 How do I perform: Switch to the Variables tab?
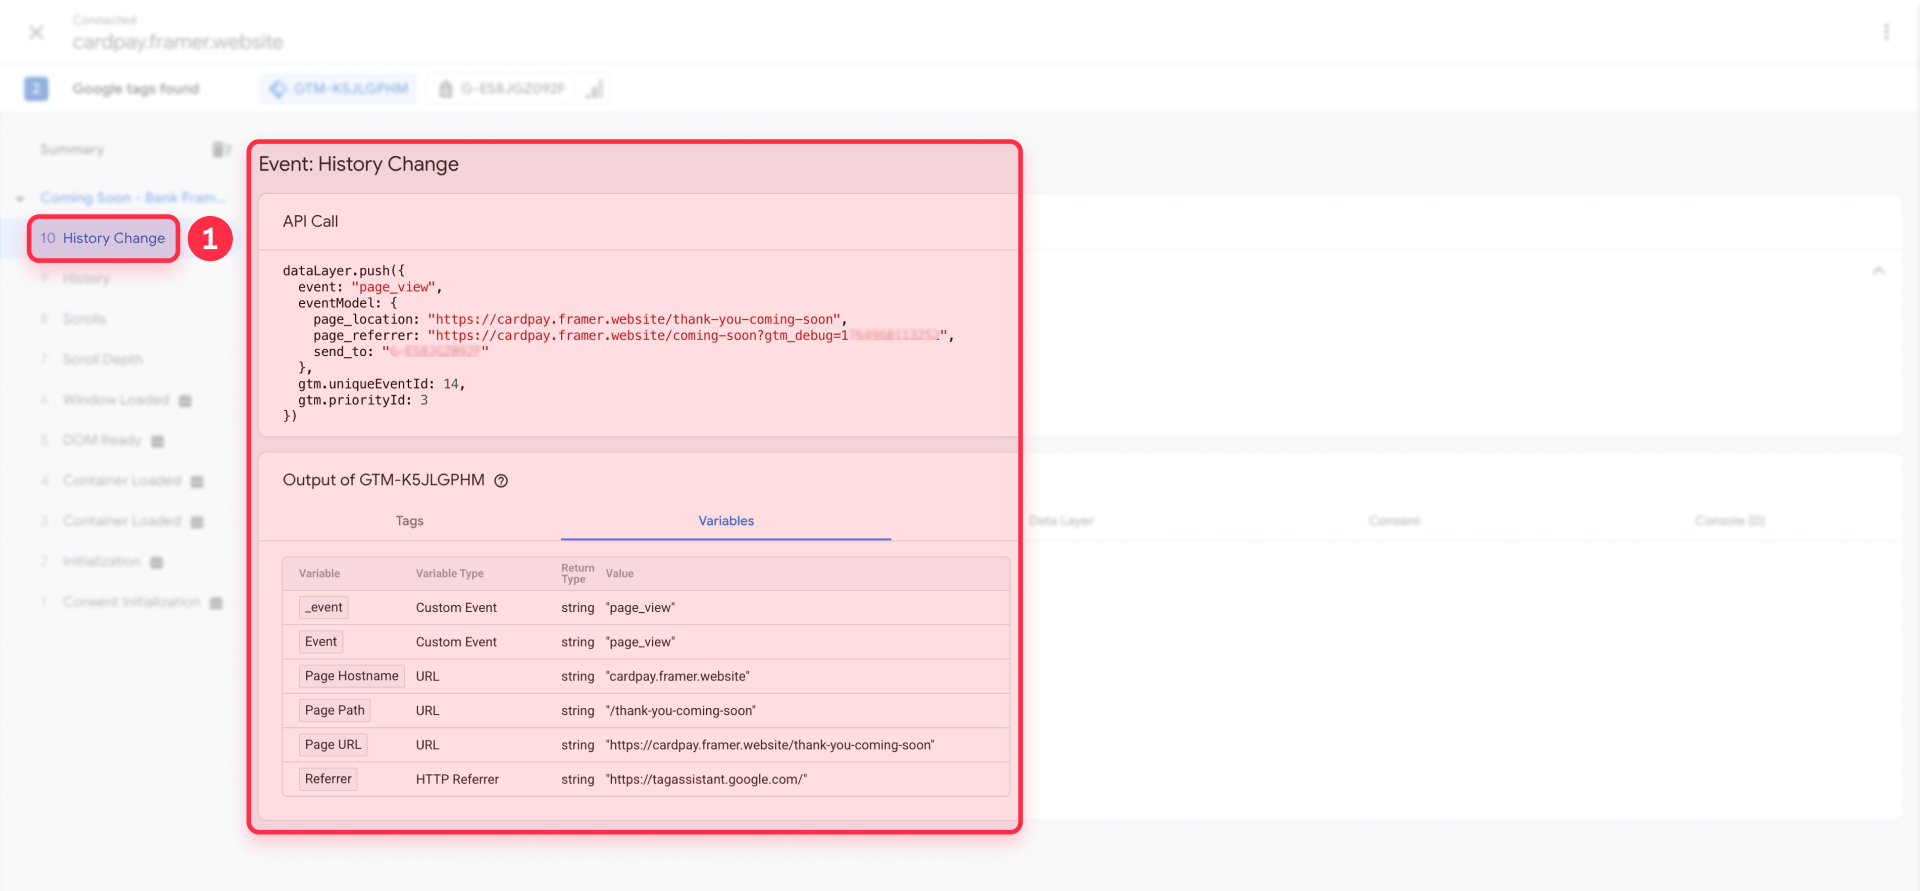[x=726, y=521]
